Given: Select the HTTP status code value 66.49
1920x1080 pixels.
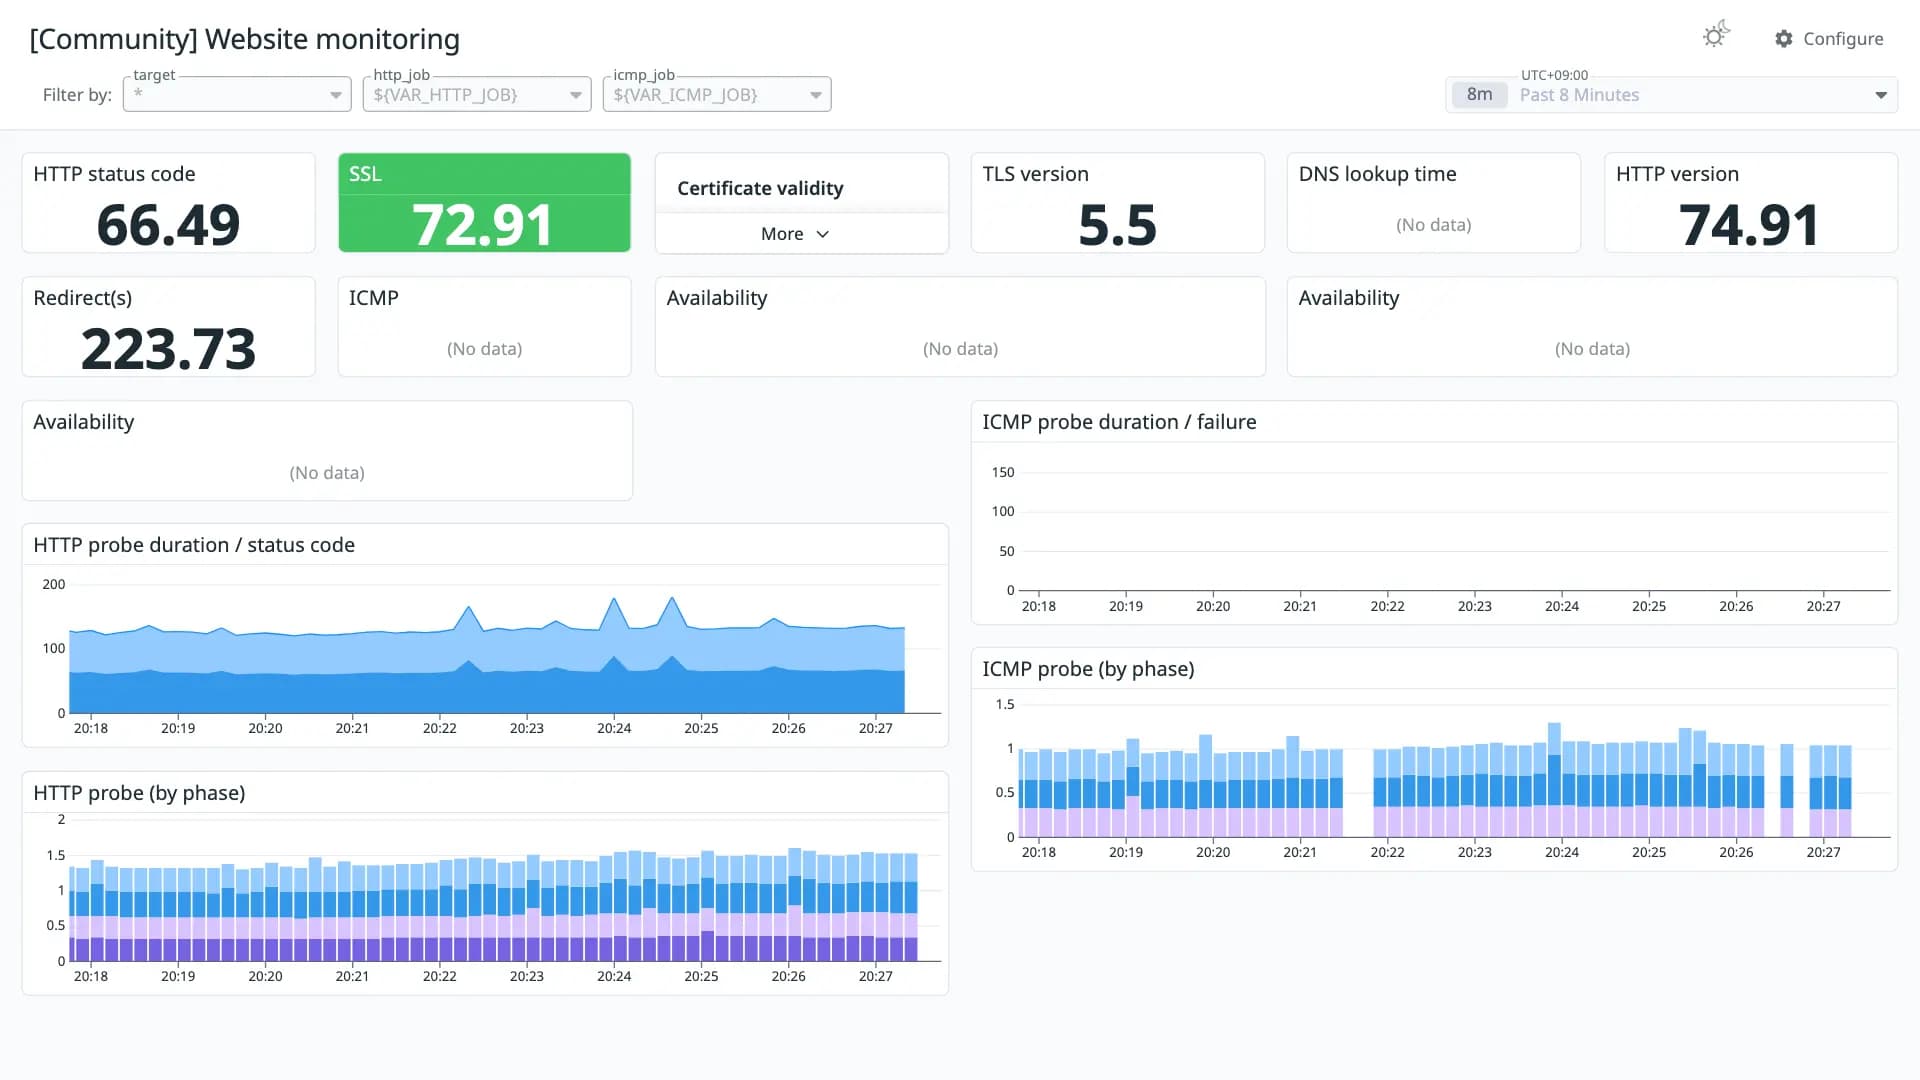Looking at the screenshot, I should click(168, 224).
